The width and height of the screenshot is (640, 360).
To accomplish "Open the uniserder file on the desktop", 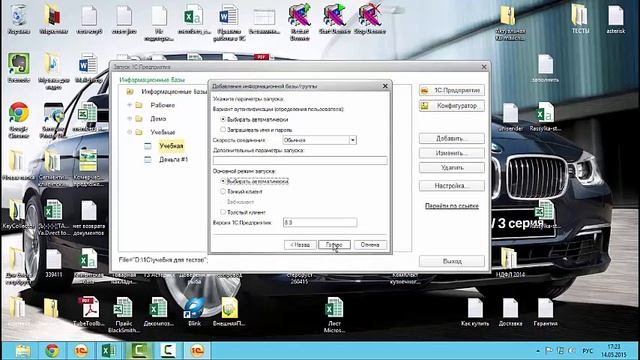I will point(510,117).
